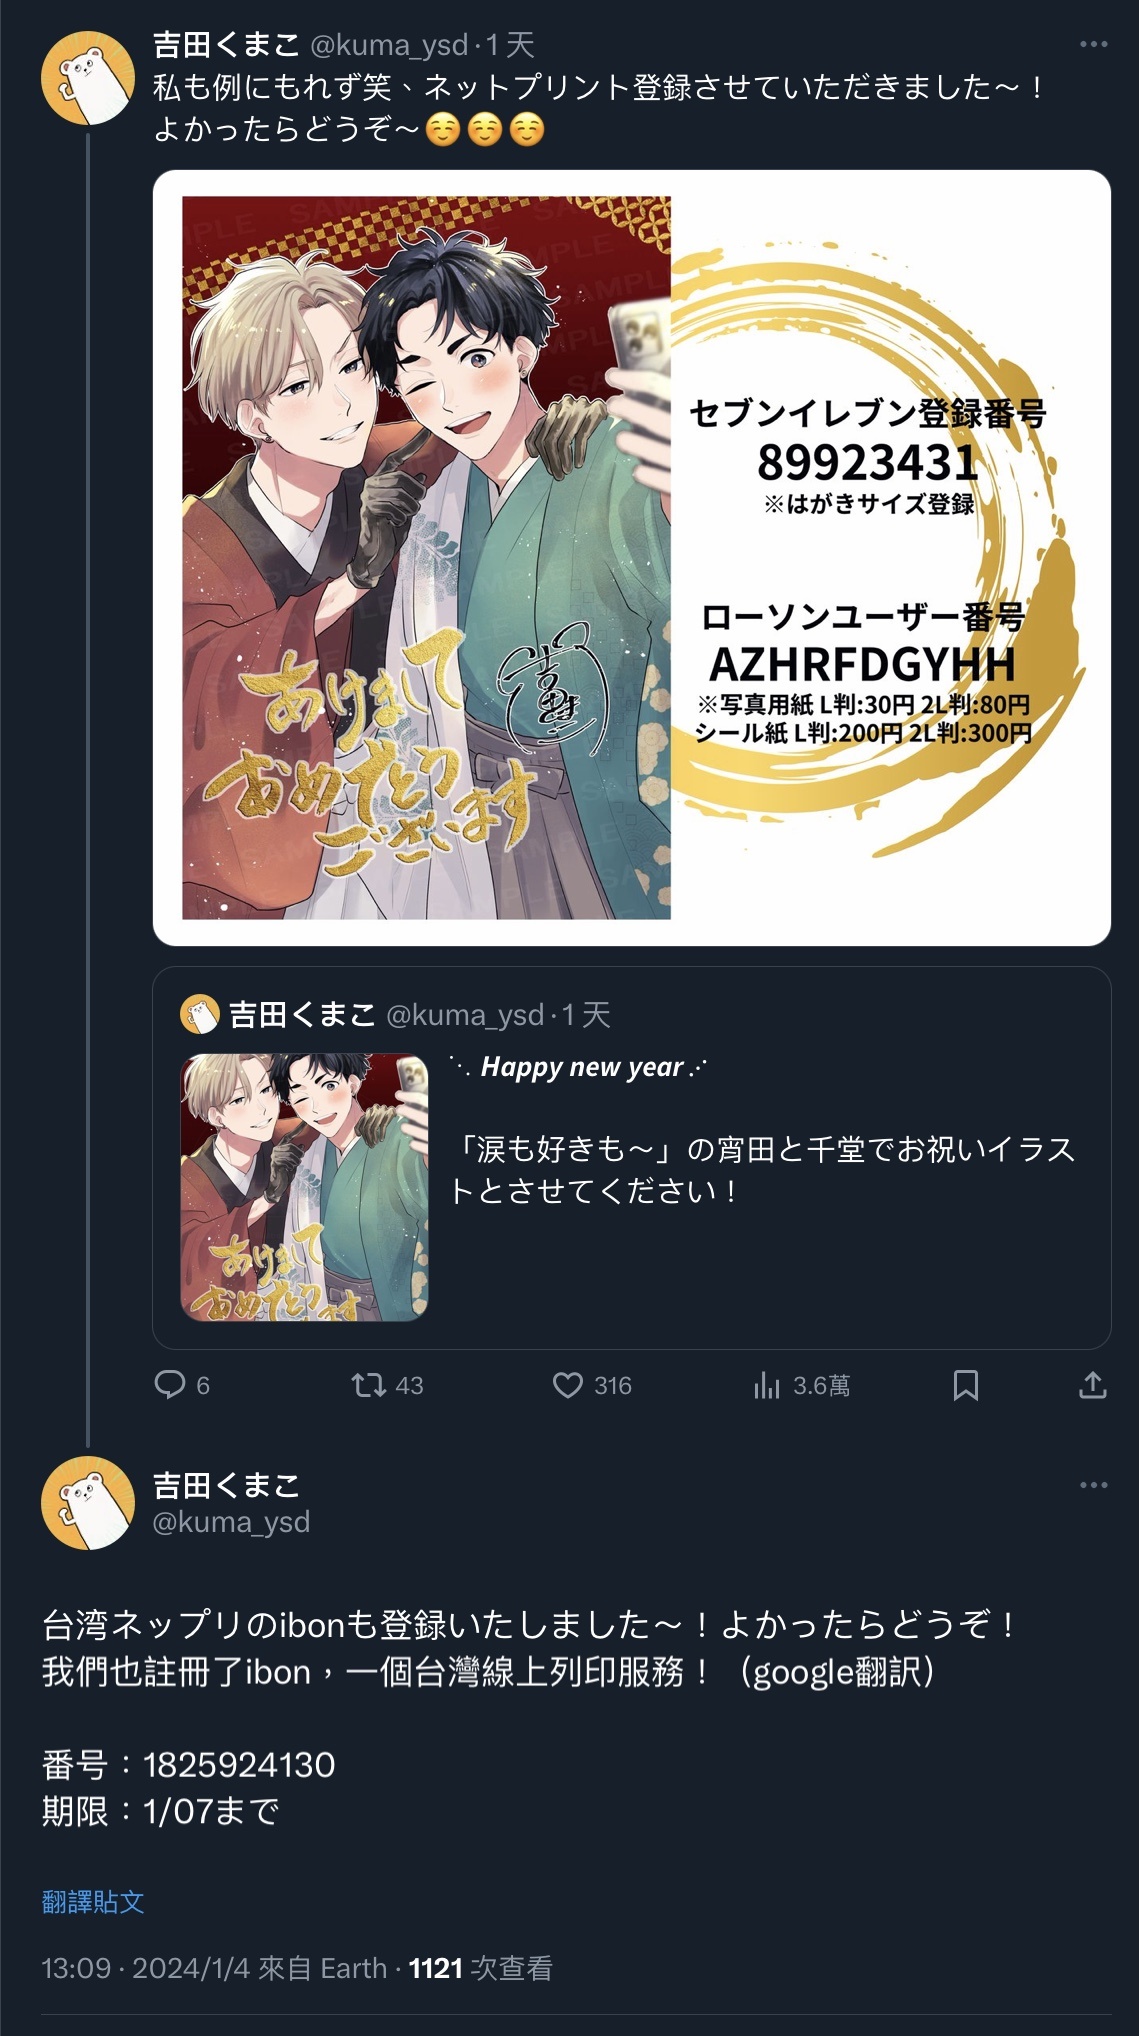Enlarge the New Year illustration with print numbers
This screenshot has height=2036, width=1139.
[x=632, y=558]
